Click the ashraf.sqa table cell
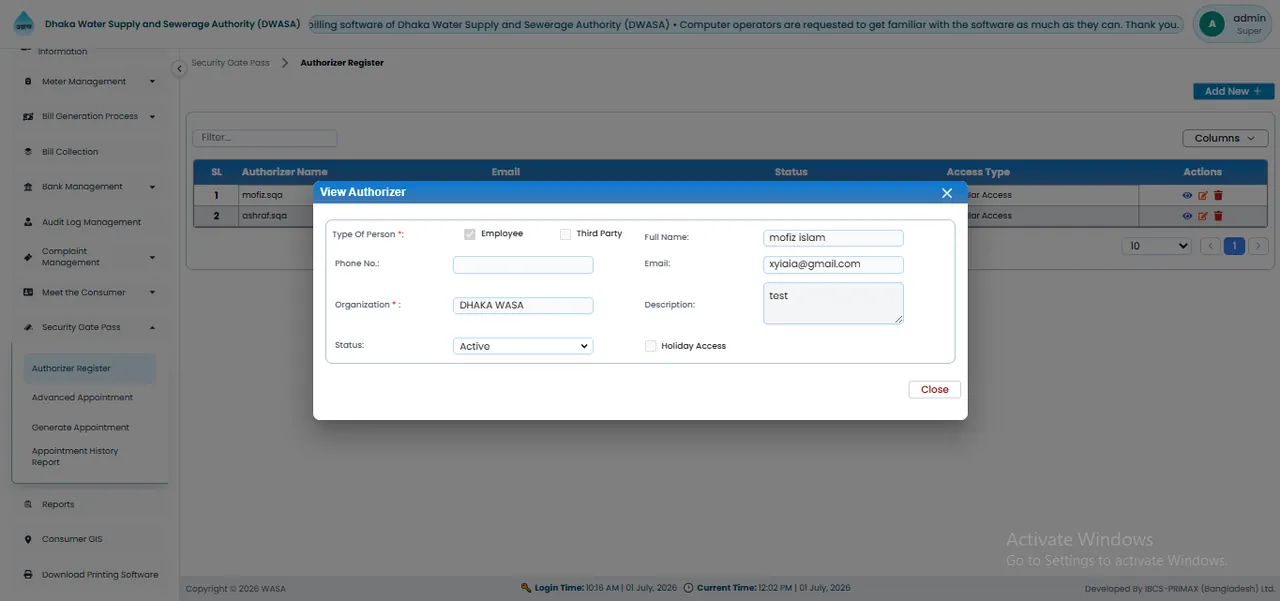Image resolution: width=1280 pixels, height=601 pixels. [264, 216]
